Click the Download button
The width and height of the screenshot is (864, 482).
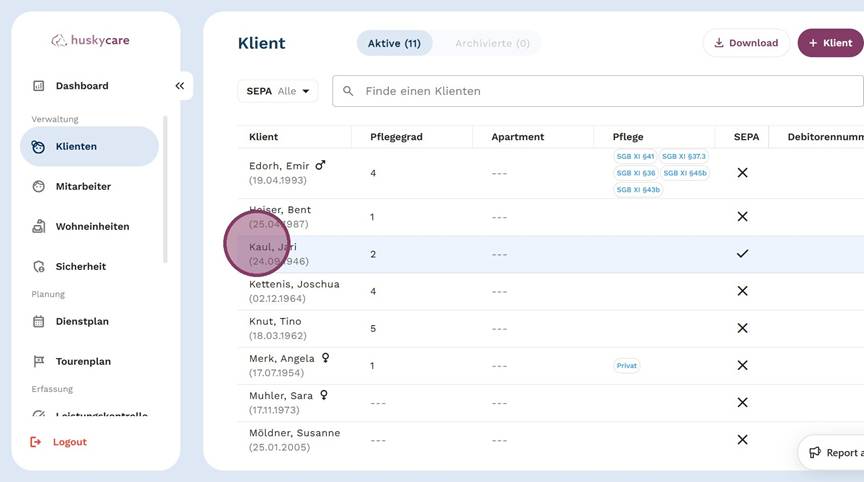point(746,43)
